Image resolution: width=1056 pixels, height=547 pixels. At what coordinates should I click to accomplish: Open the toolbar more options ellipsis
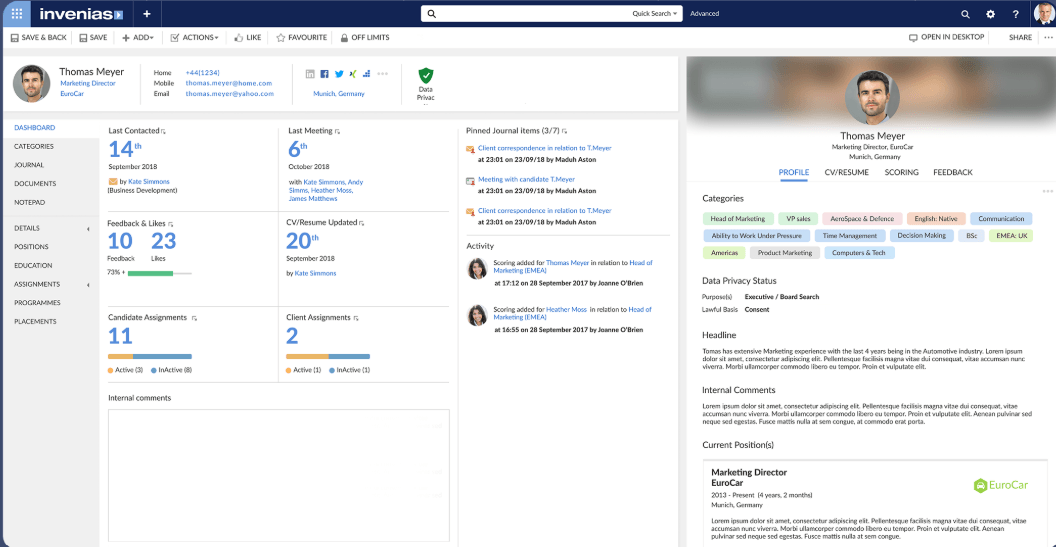click(1047, 38)
